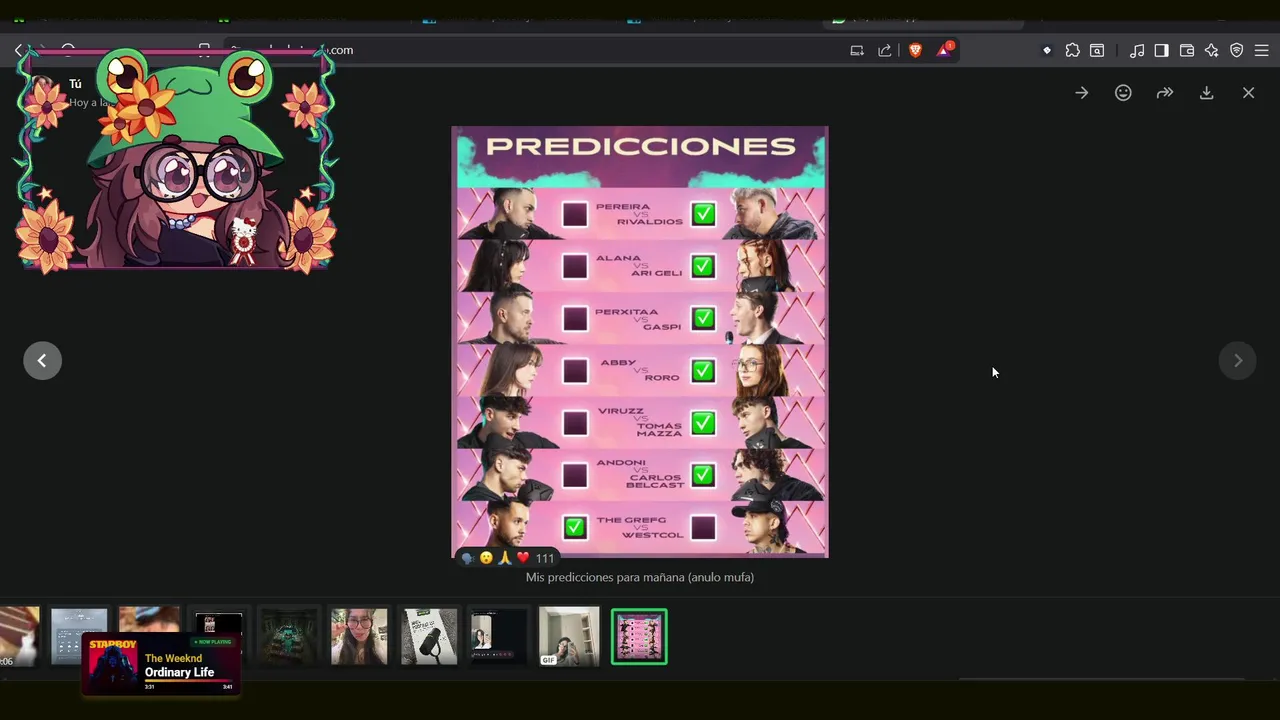Close the media viewer with the X
This screenshot has height=720, width=1280.
(1248, 93)
